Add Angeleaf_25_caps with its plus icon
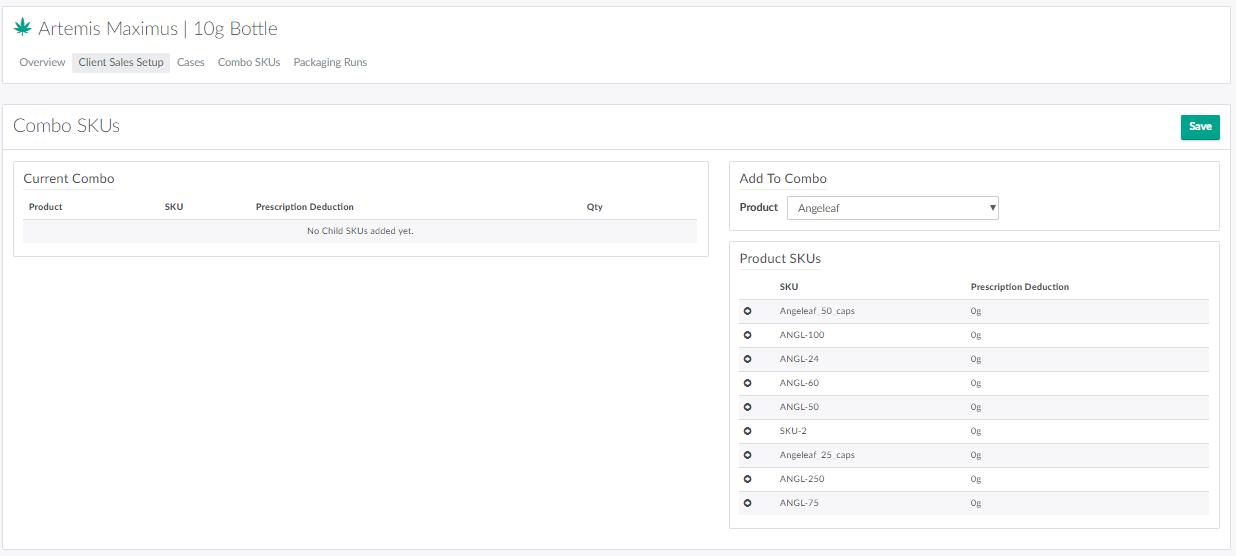This screenshot has width=1236, height=556. (747, 455)
